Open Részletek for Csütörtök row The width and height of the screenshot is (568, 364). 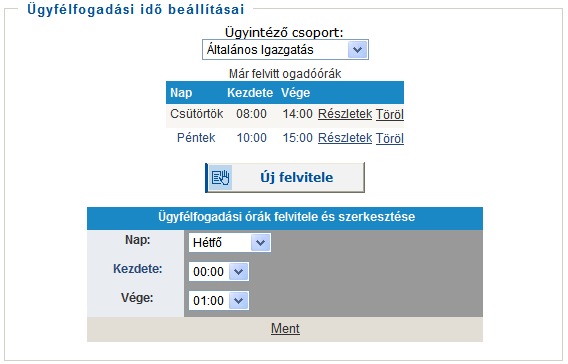(x=345, y=114)
